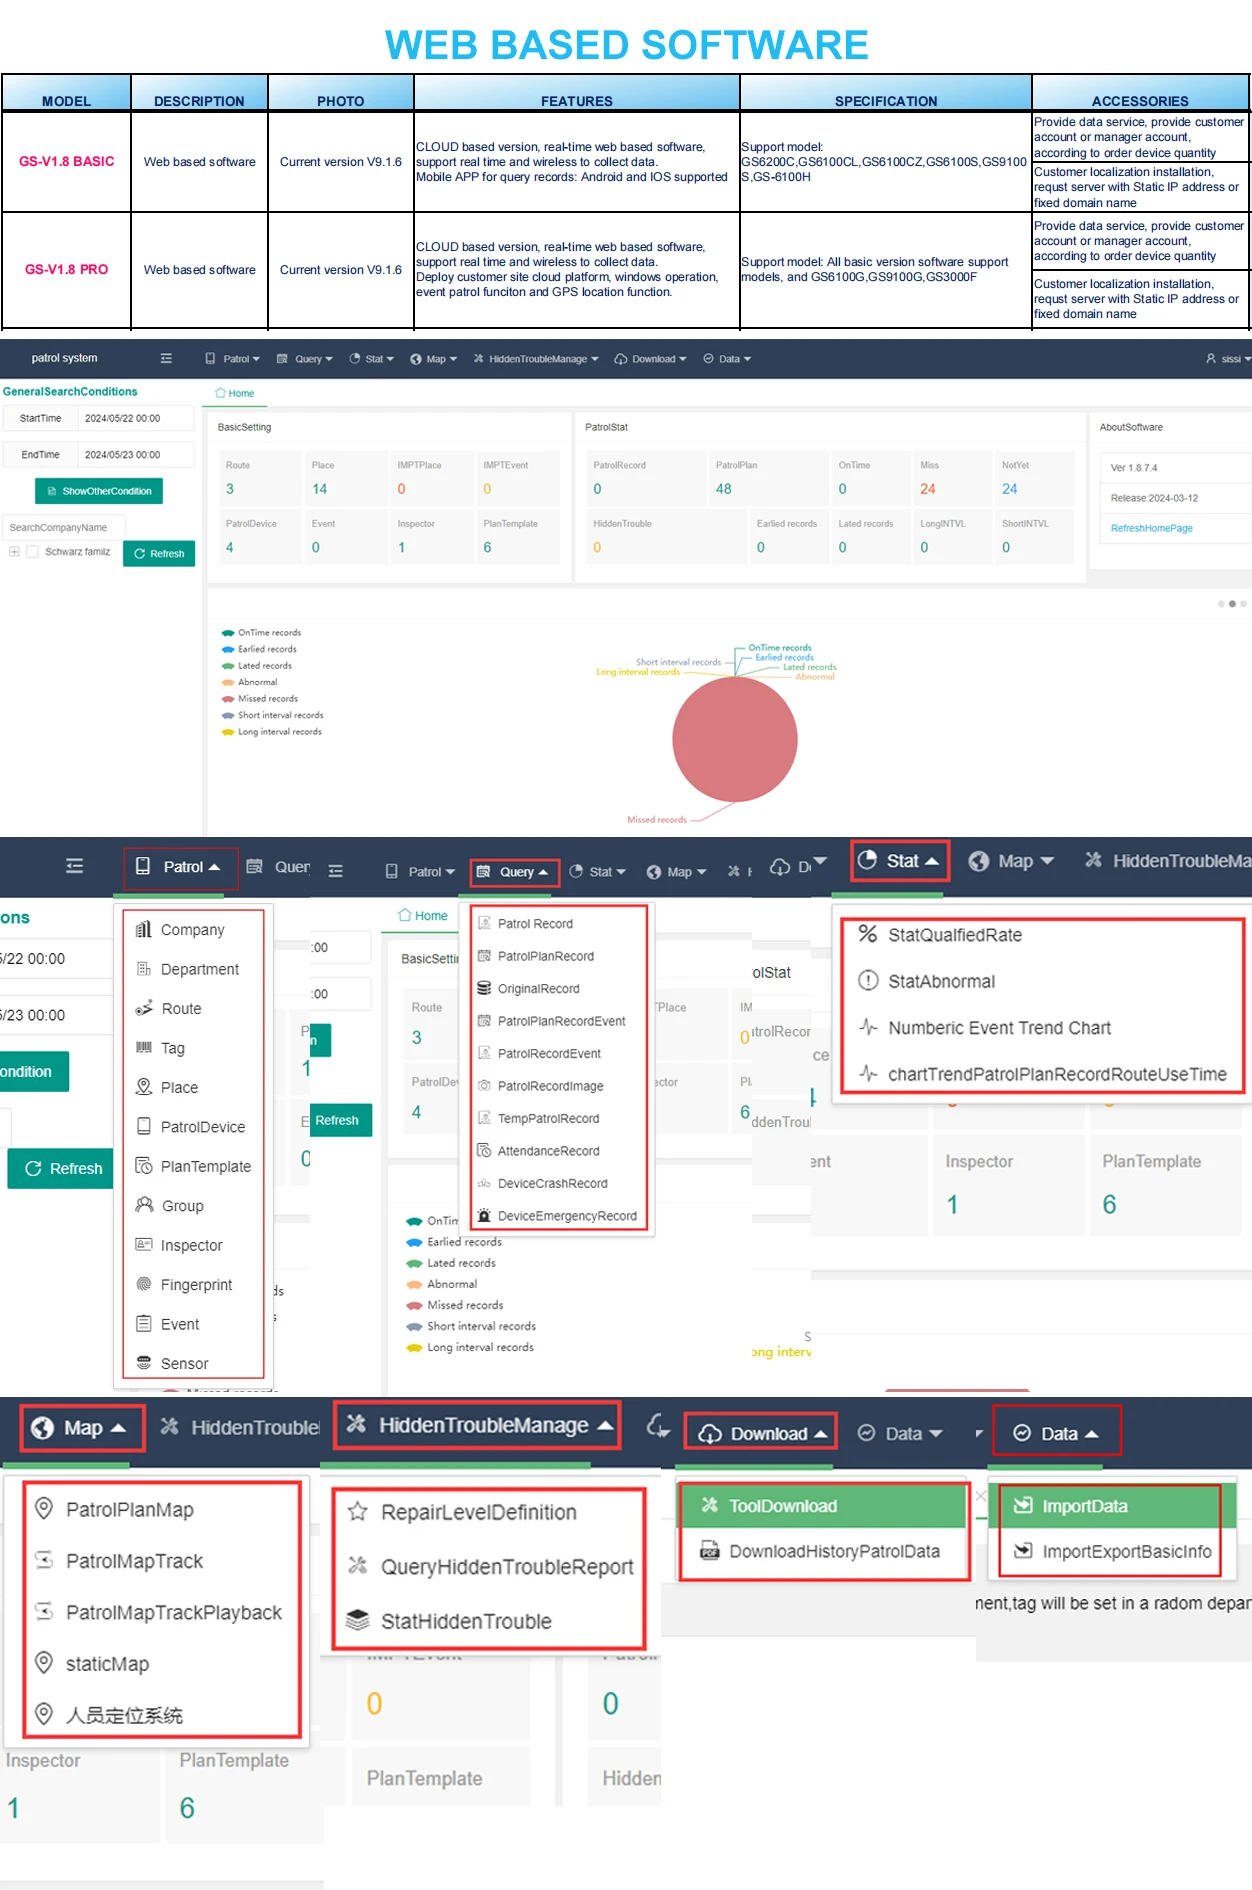Expand the Schwarz familz tree node

14,552
